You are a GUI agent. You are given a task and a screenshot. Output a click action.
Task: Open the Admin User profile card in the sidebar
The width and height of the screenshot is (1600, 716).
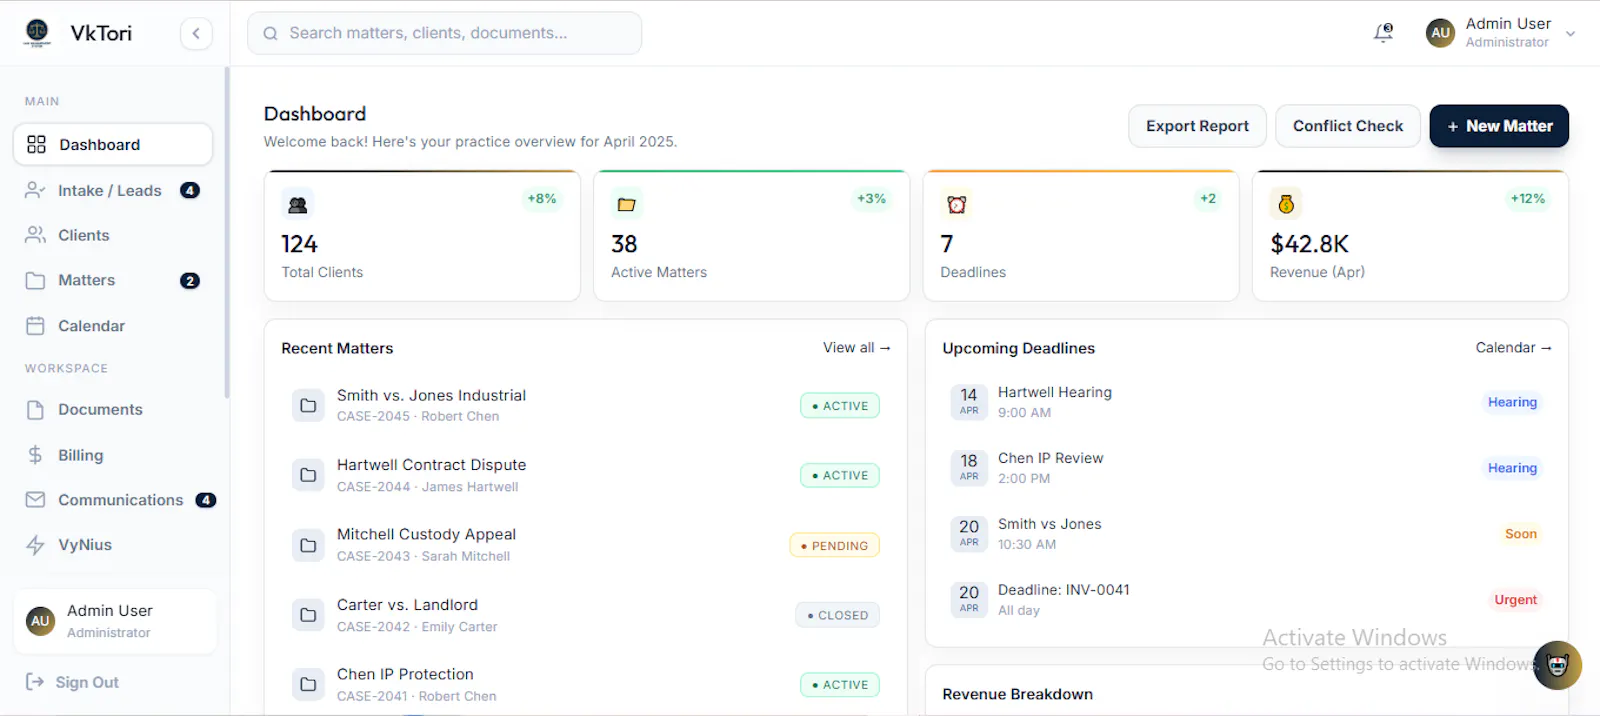point(115,621)
